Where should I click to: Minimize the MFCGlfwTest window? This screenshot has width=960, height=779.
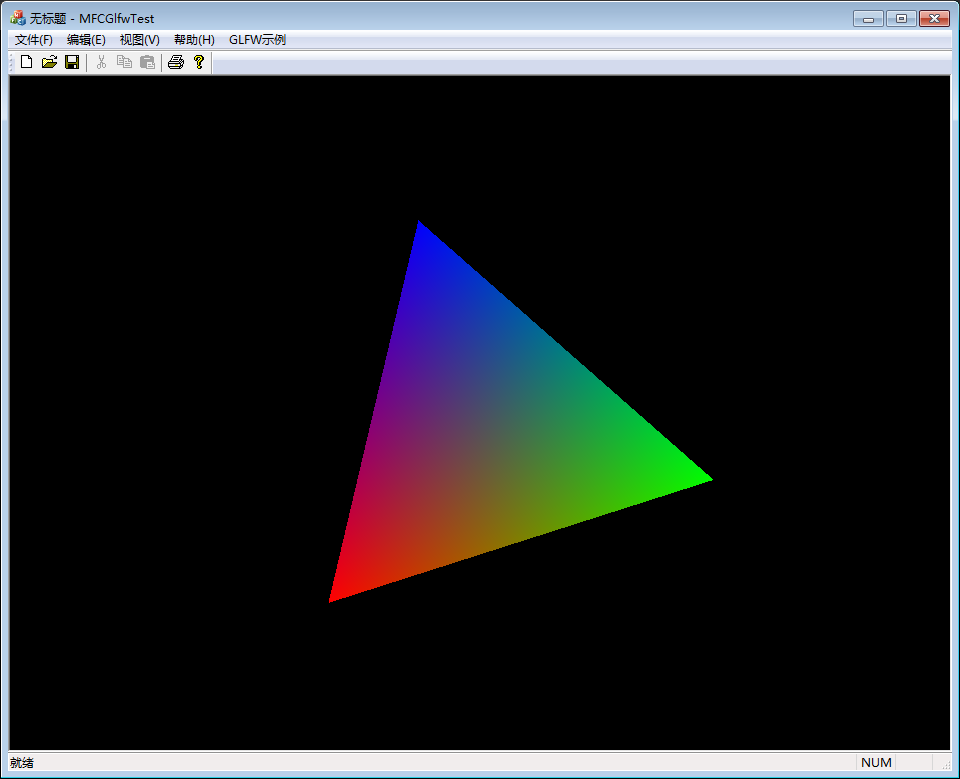point(868,18)
